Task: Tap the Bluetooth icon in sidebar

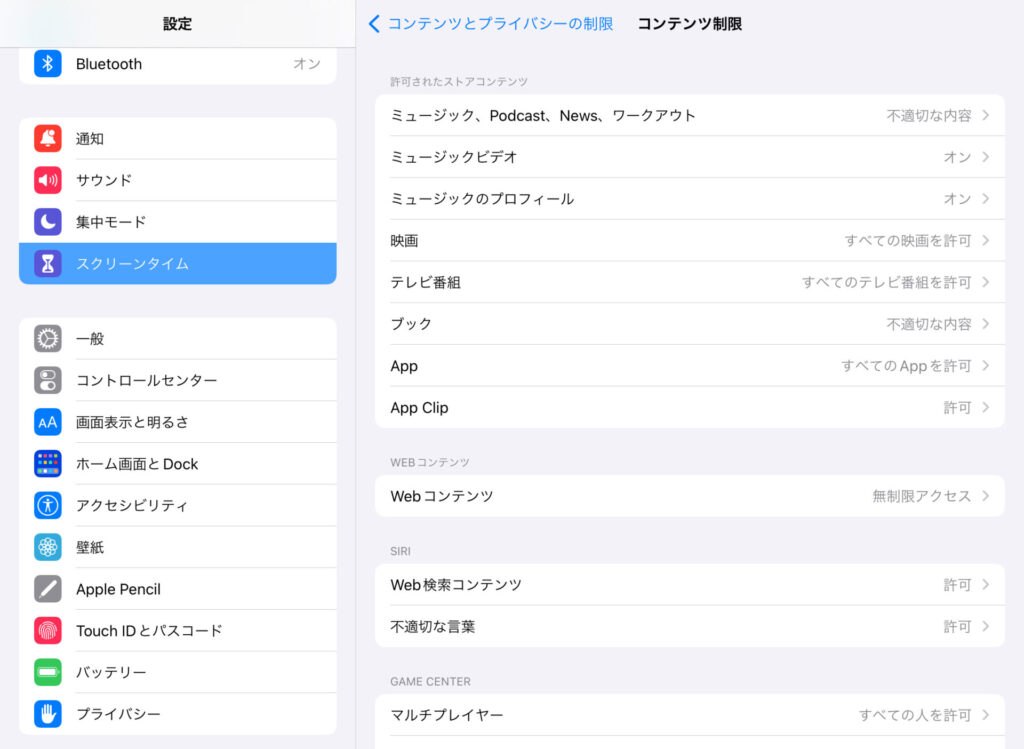Action: click(x=48, y=64)
